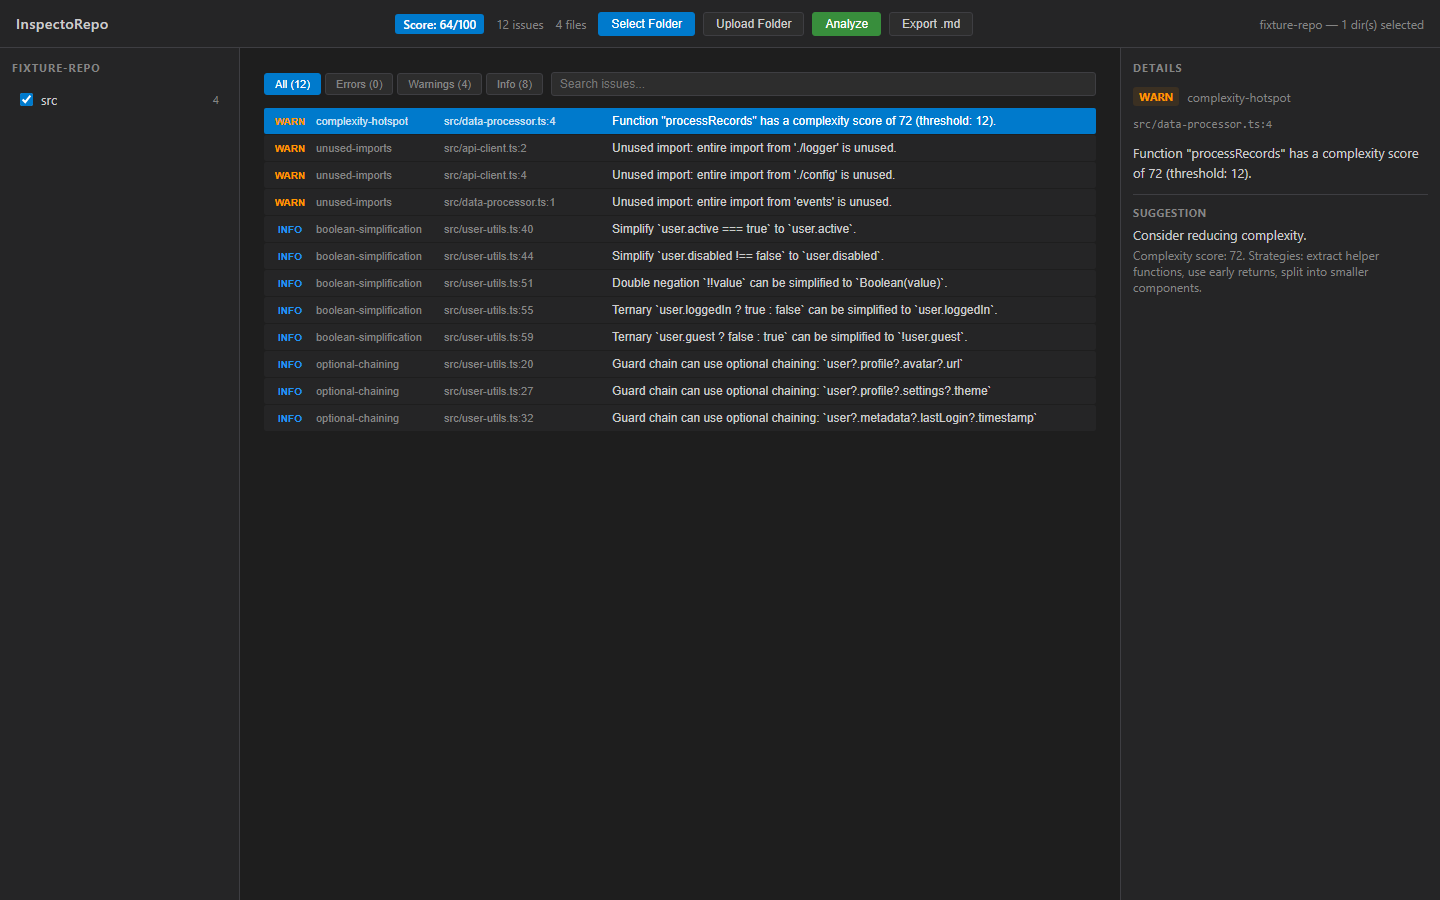Select the optional chaining lastLogin?.timestamp issue
This screenshot has height=900, width=1440.
point(680,418)
